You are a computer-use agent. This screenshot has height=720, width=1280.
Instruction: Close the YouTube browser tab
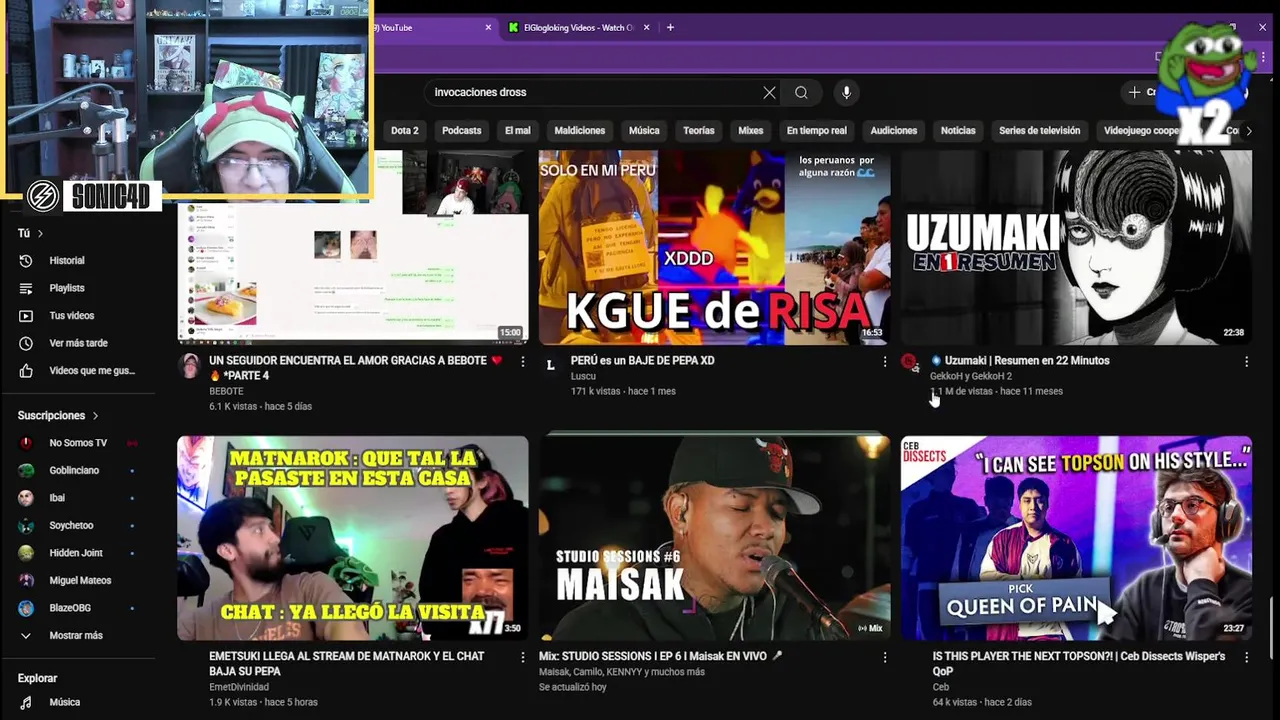[488, 27]
